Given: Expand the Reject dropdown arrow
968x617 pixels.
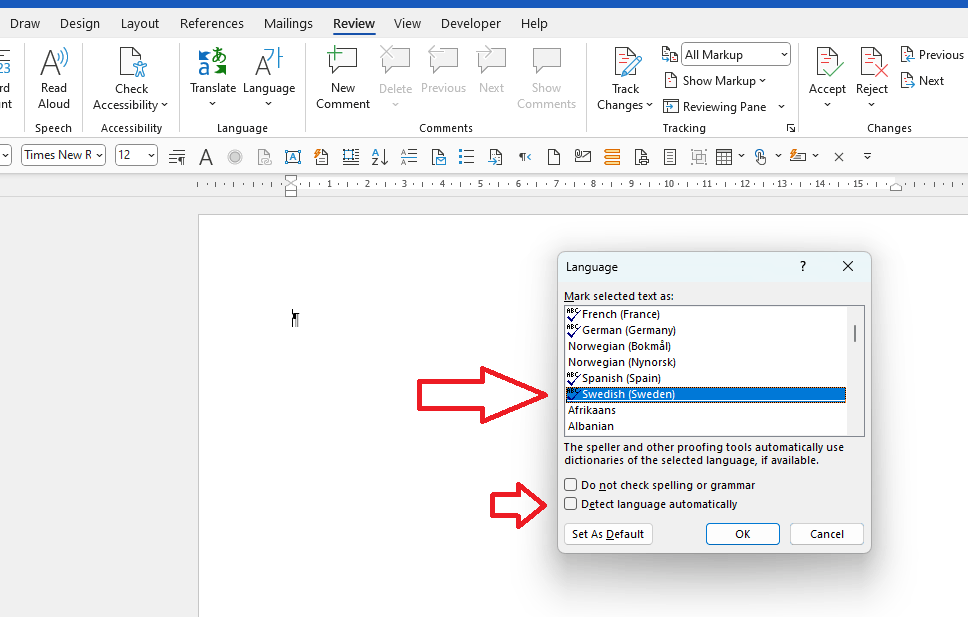Looking at the screenshot, I should 872,104.
